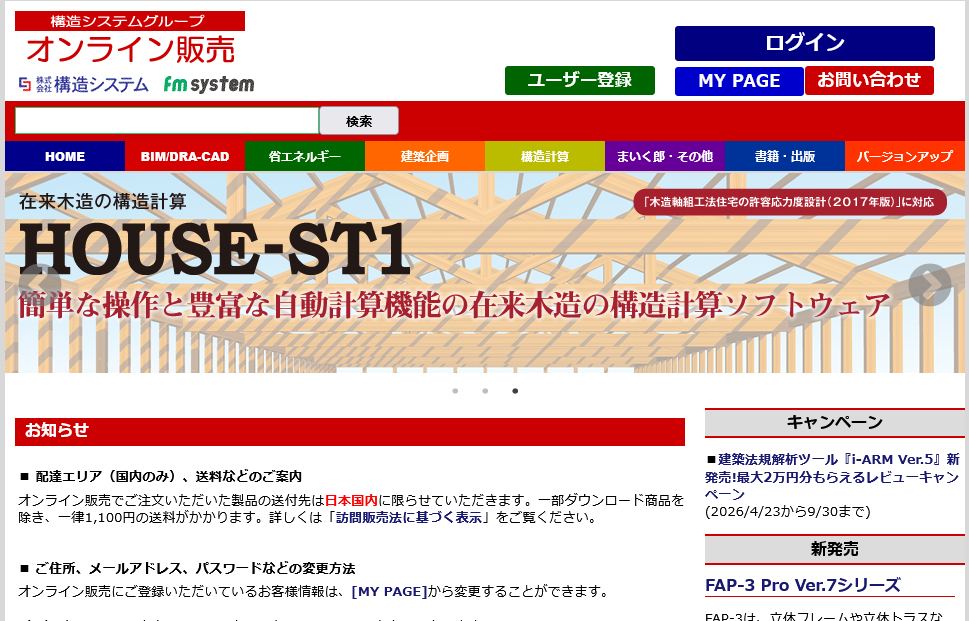This screenshot has height=621, width=969.
Task: Go to next carousel slide arrow
Action: tap(929, 285)
